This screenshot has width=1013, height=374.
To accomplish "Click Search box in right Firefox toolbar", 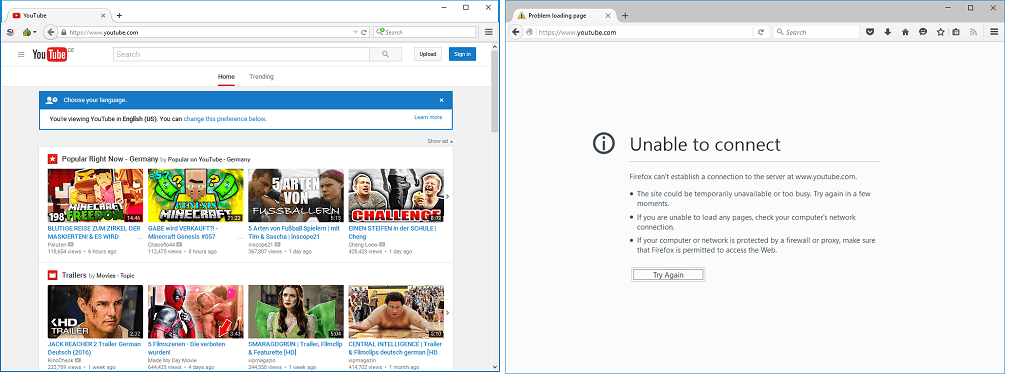I will tap(816, 32).
